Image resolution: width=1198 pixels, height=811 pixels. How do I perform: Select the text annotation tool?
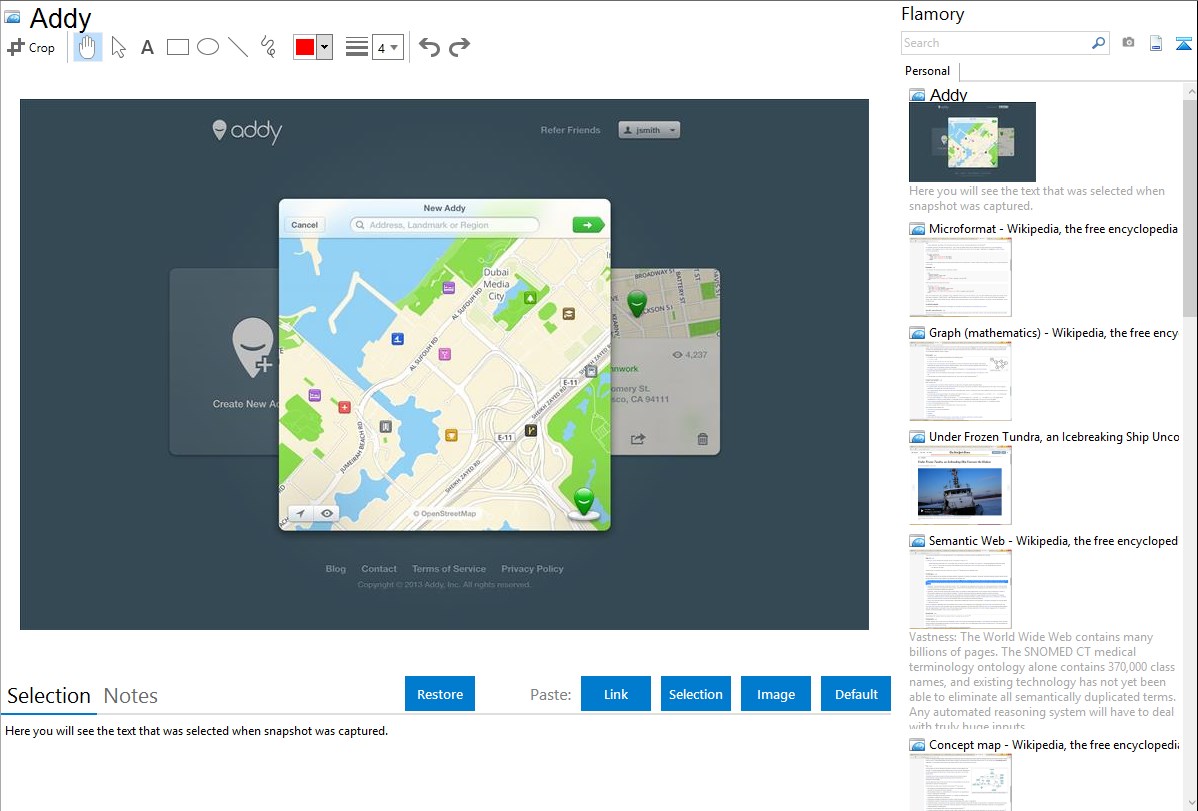point(147,47)
